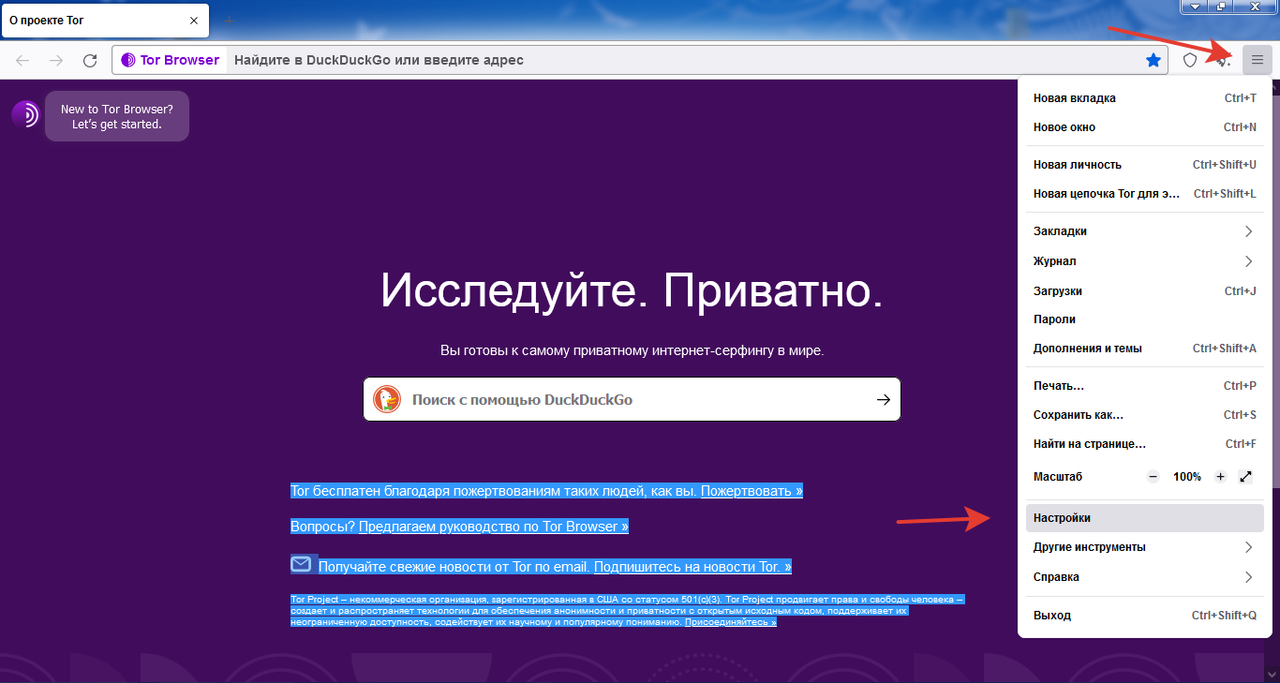Open "Пароли" from the menu
The image size is (1280, 683).
tap(1145, 319)
